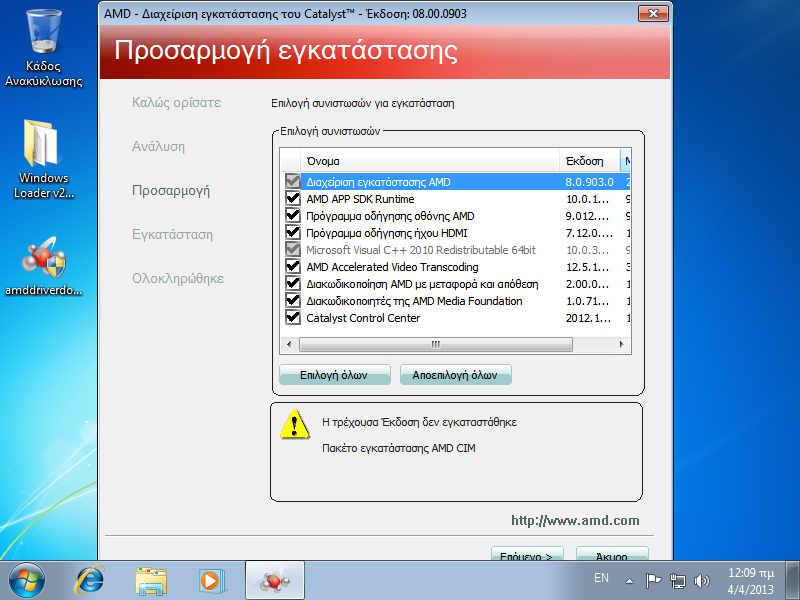Open the Windows Start menu orb
This screenshot has width=800, height=600.
click(27, 581)
